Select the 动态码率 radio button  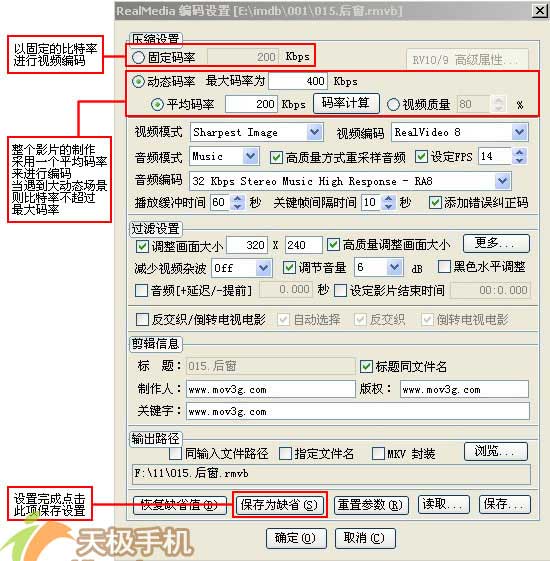138,82
